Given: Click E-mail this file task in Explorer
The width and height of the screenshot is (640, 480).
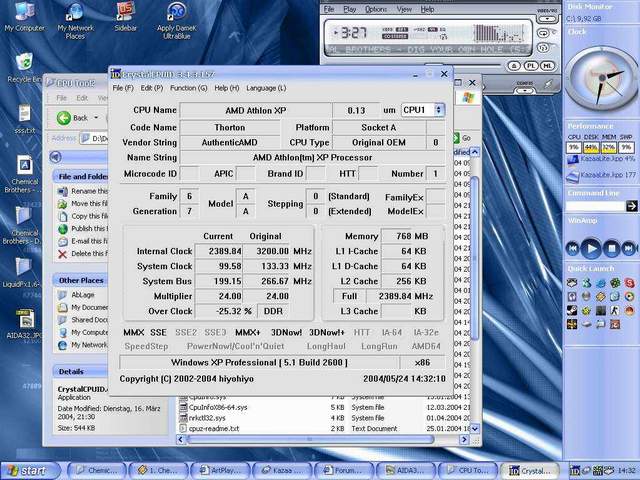Looking at the screenshot, I should 83,241.
